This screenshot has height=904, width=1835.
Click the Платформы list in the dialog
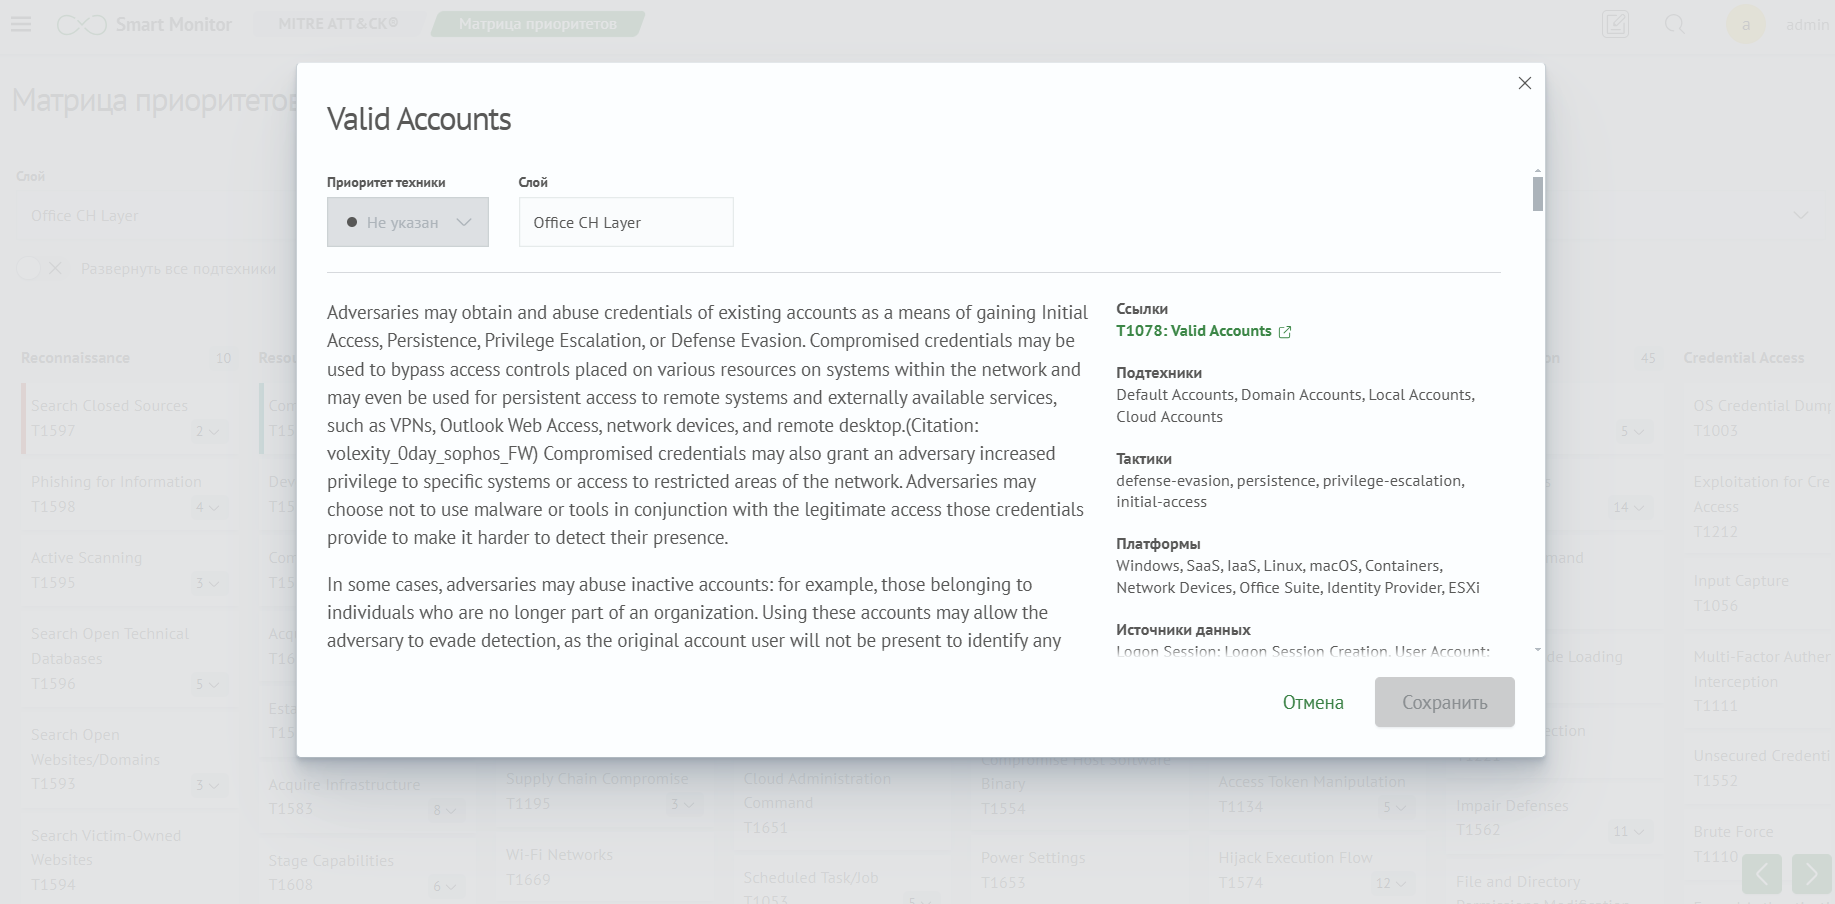point(1298,577)
